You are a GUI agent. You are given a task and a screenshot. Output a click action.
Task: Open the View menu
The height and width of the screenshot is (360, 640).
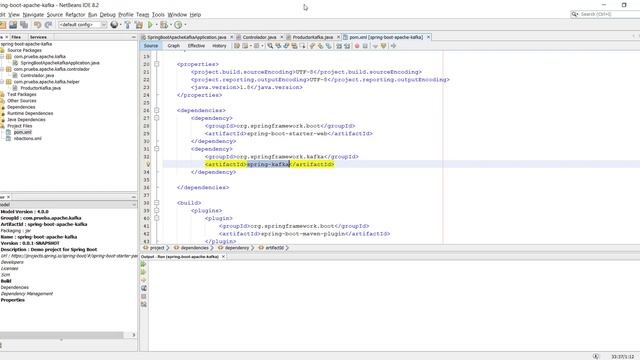click(14, 15)
